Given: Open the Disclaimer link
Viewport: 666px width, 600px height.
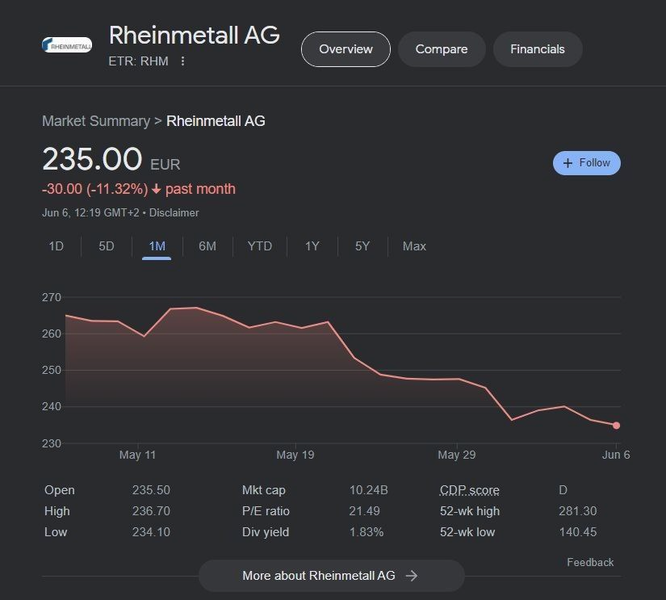Looking at the screenshot, I should (x=174, y=213).
